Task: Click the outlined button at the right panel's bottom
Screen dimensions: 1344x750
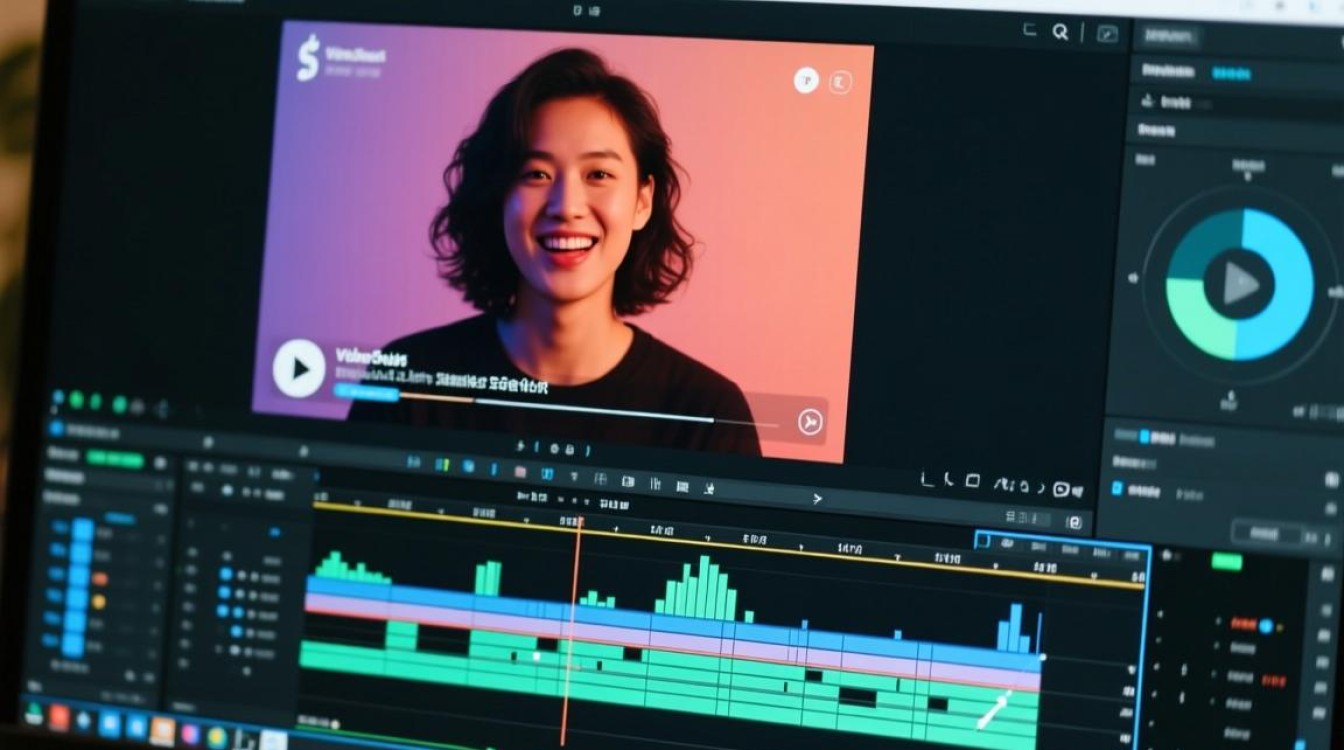Action: point(1269,533)
